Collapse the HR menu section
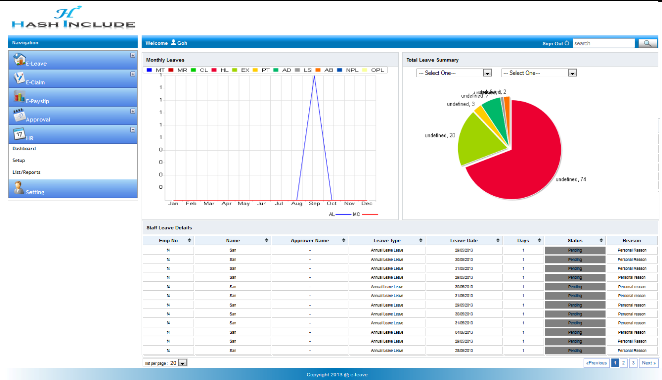This screenshot has height=380, width=662. click(133, 130)
